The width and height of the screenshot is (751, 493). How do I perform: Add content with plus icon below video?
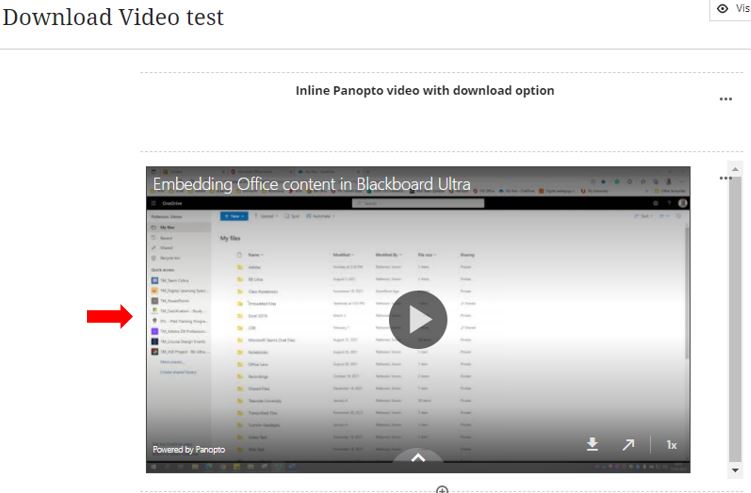pyautogui.click(x=442, y=490)
